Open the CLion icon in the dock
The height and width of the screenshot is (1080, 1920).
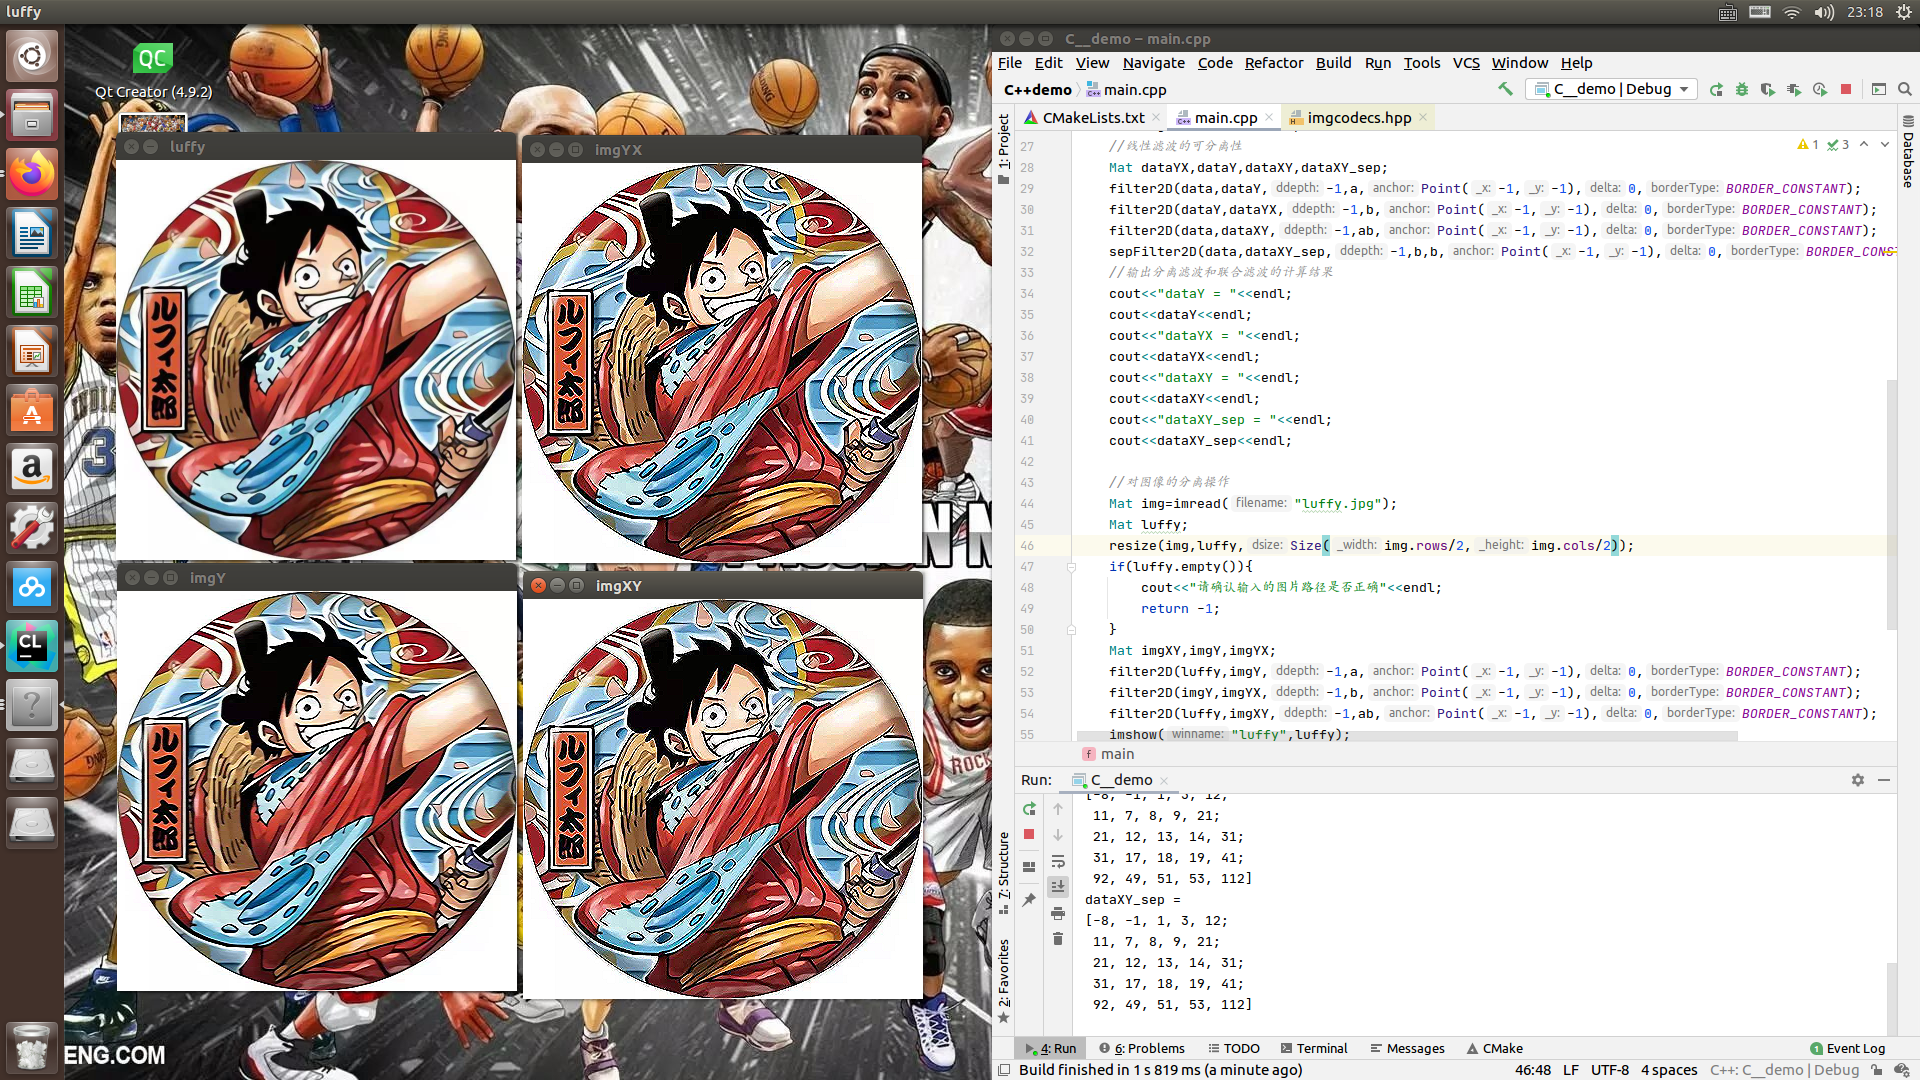(32, 645)
